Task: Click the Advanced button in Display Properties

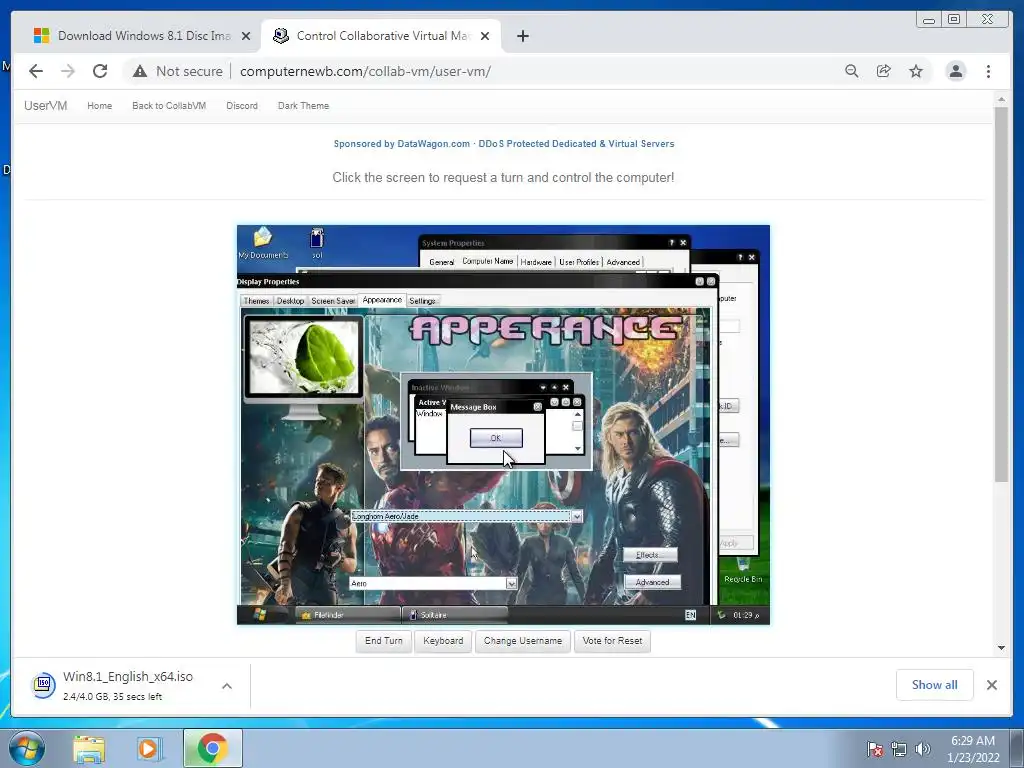Action: [652, 582]
